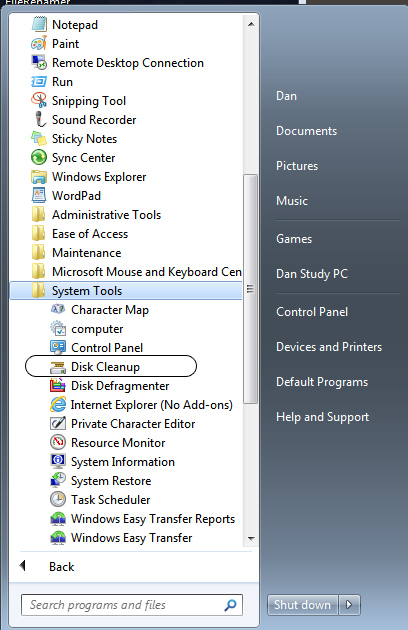Click the "Sync Center" text
408x630 pixels.
[x=84, y=158]
